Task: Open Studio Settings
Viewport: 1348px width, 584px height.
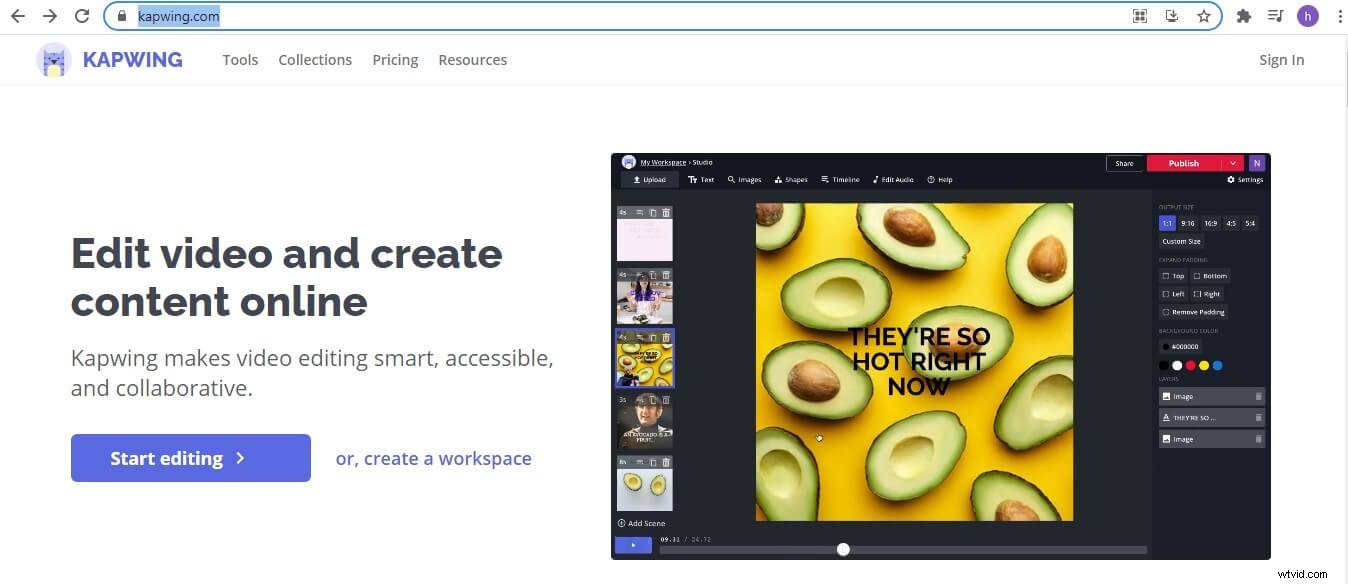Action: [1245, 179]
